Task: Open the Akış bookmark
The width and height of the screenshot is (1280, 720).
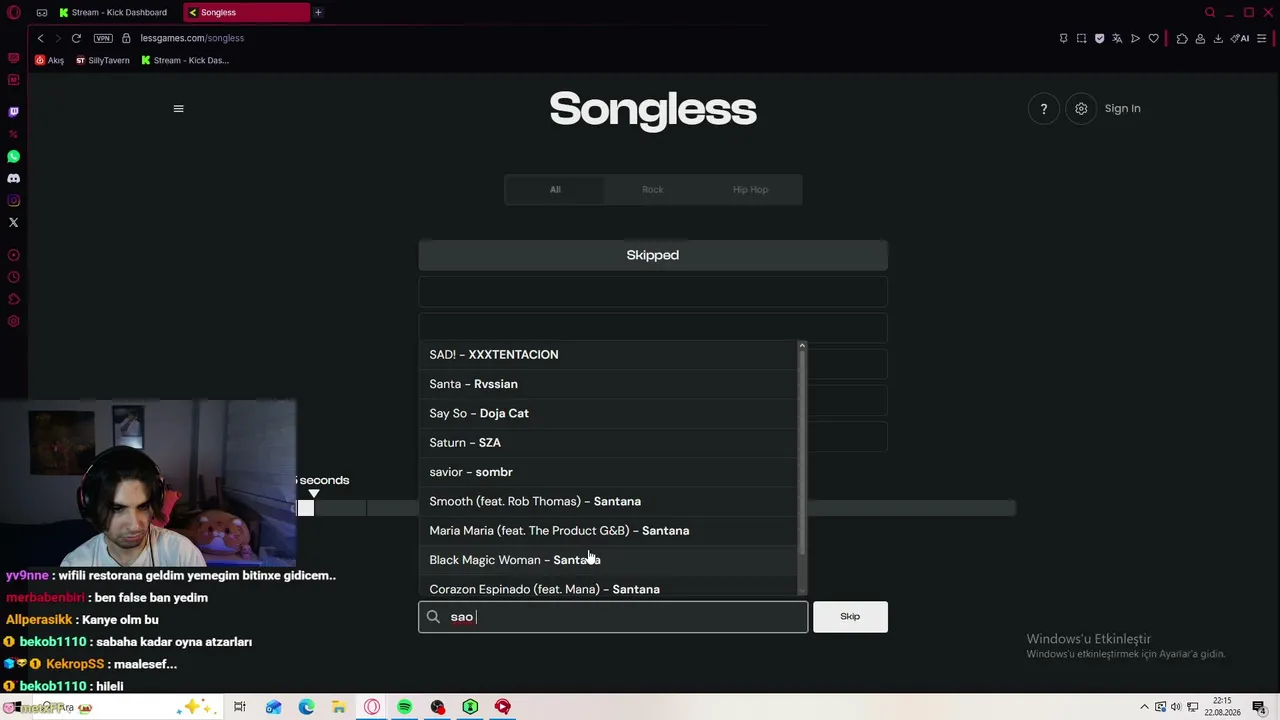Action: pos(49,60)
